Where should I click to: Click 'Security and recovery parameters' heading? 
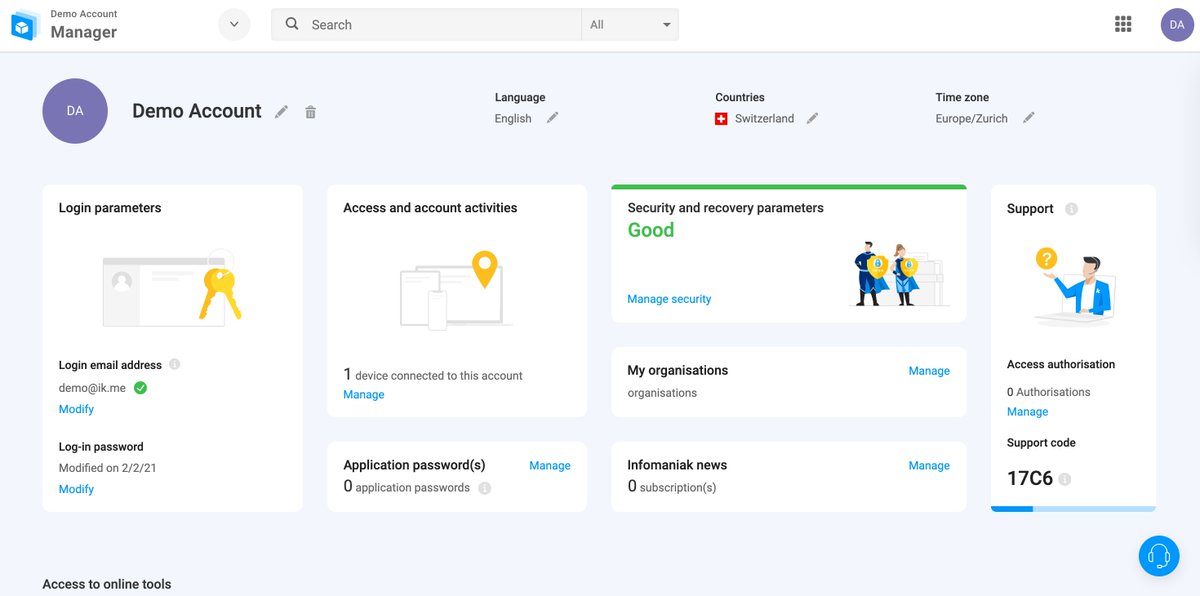[726, 208]
